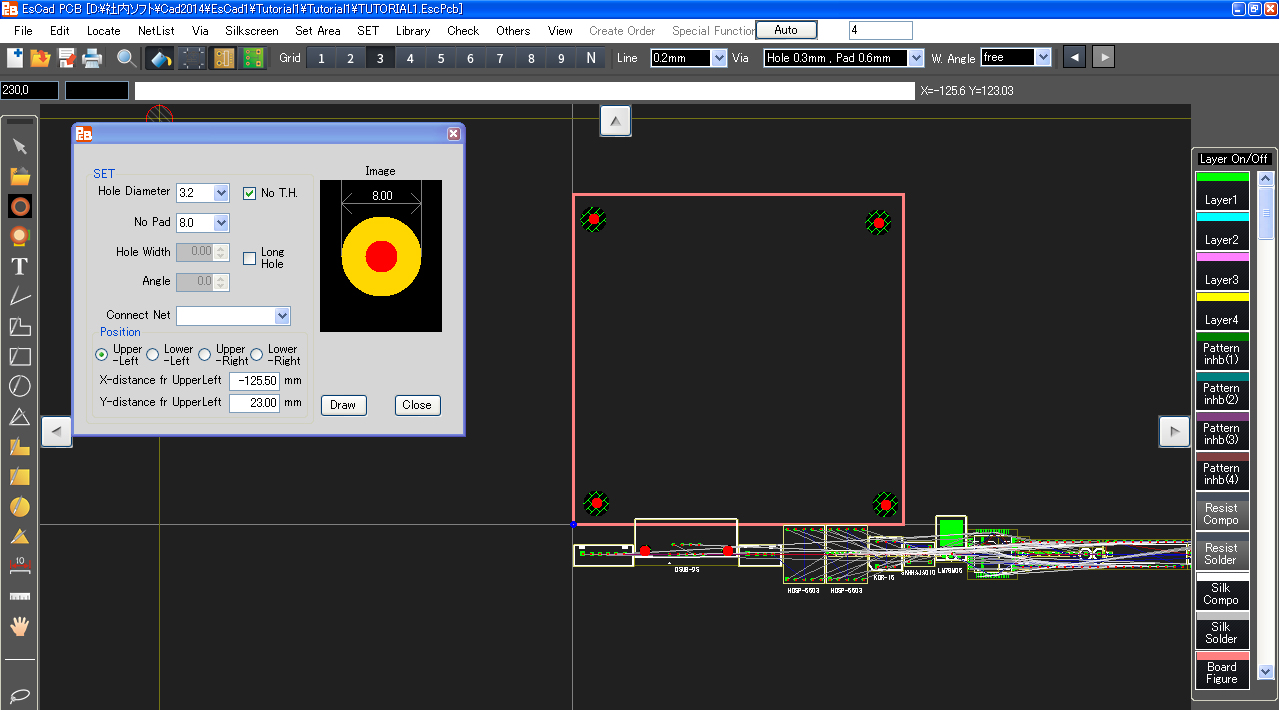Screen dimensions: 1279x710
Task: Select the line drawing tool
Action: click(x=20, y=296)
